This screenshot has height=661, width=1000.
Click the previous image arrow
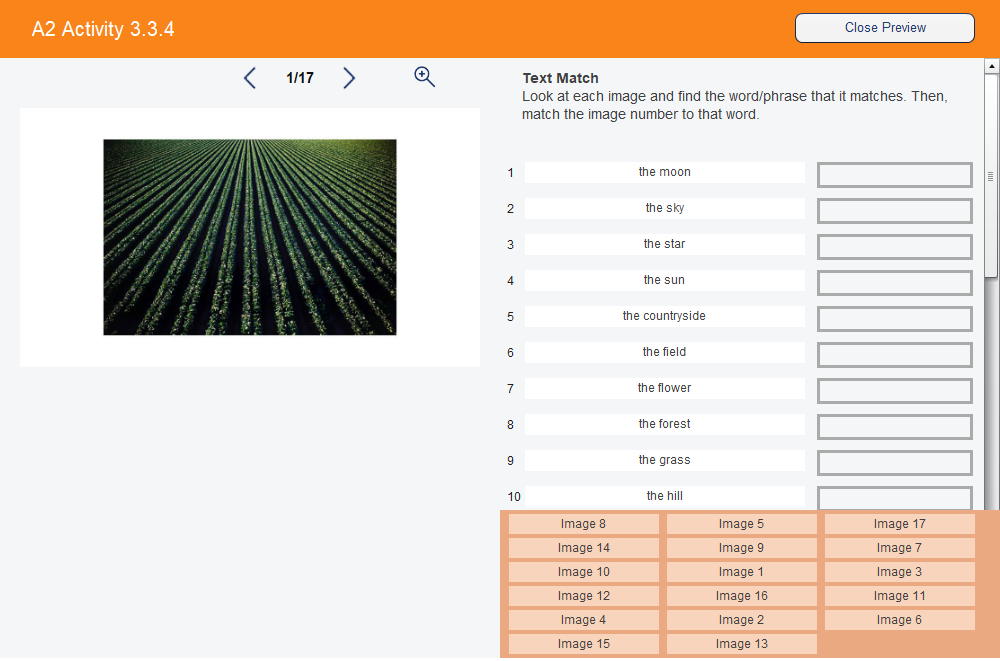click(250, 77)
